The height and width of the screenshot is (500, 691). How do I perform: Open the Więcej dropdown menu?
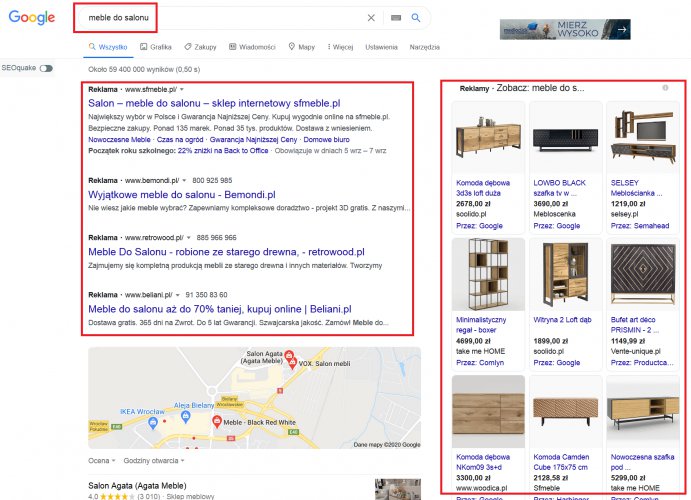[x=341, y=46]
